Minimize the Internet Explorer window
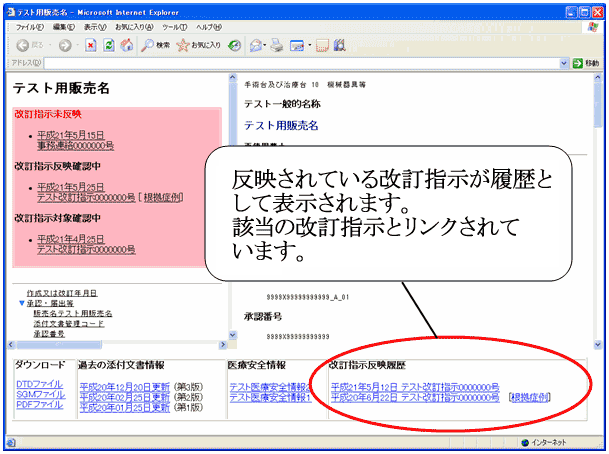Image resolution: width=609 pixels, height=454 pixels. (571, 12)
